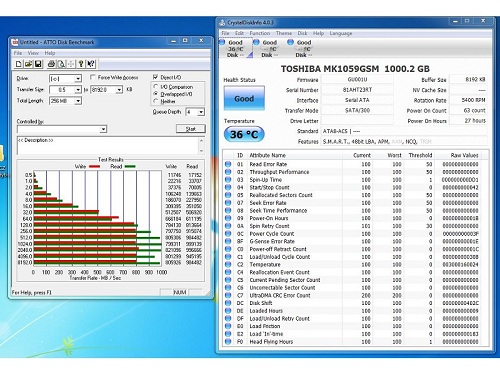Click the Firmware field showing GU001U
The image size is (500, 375).
point(357,79)
